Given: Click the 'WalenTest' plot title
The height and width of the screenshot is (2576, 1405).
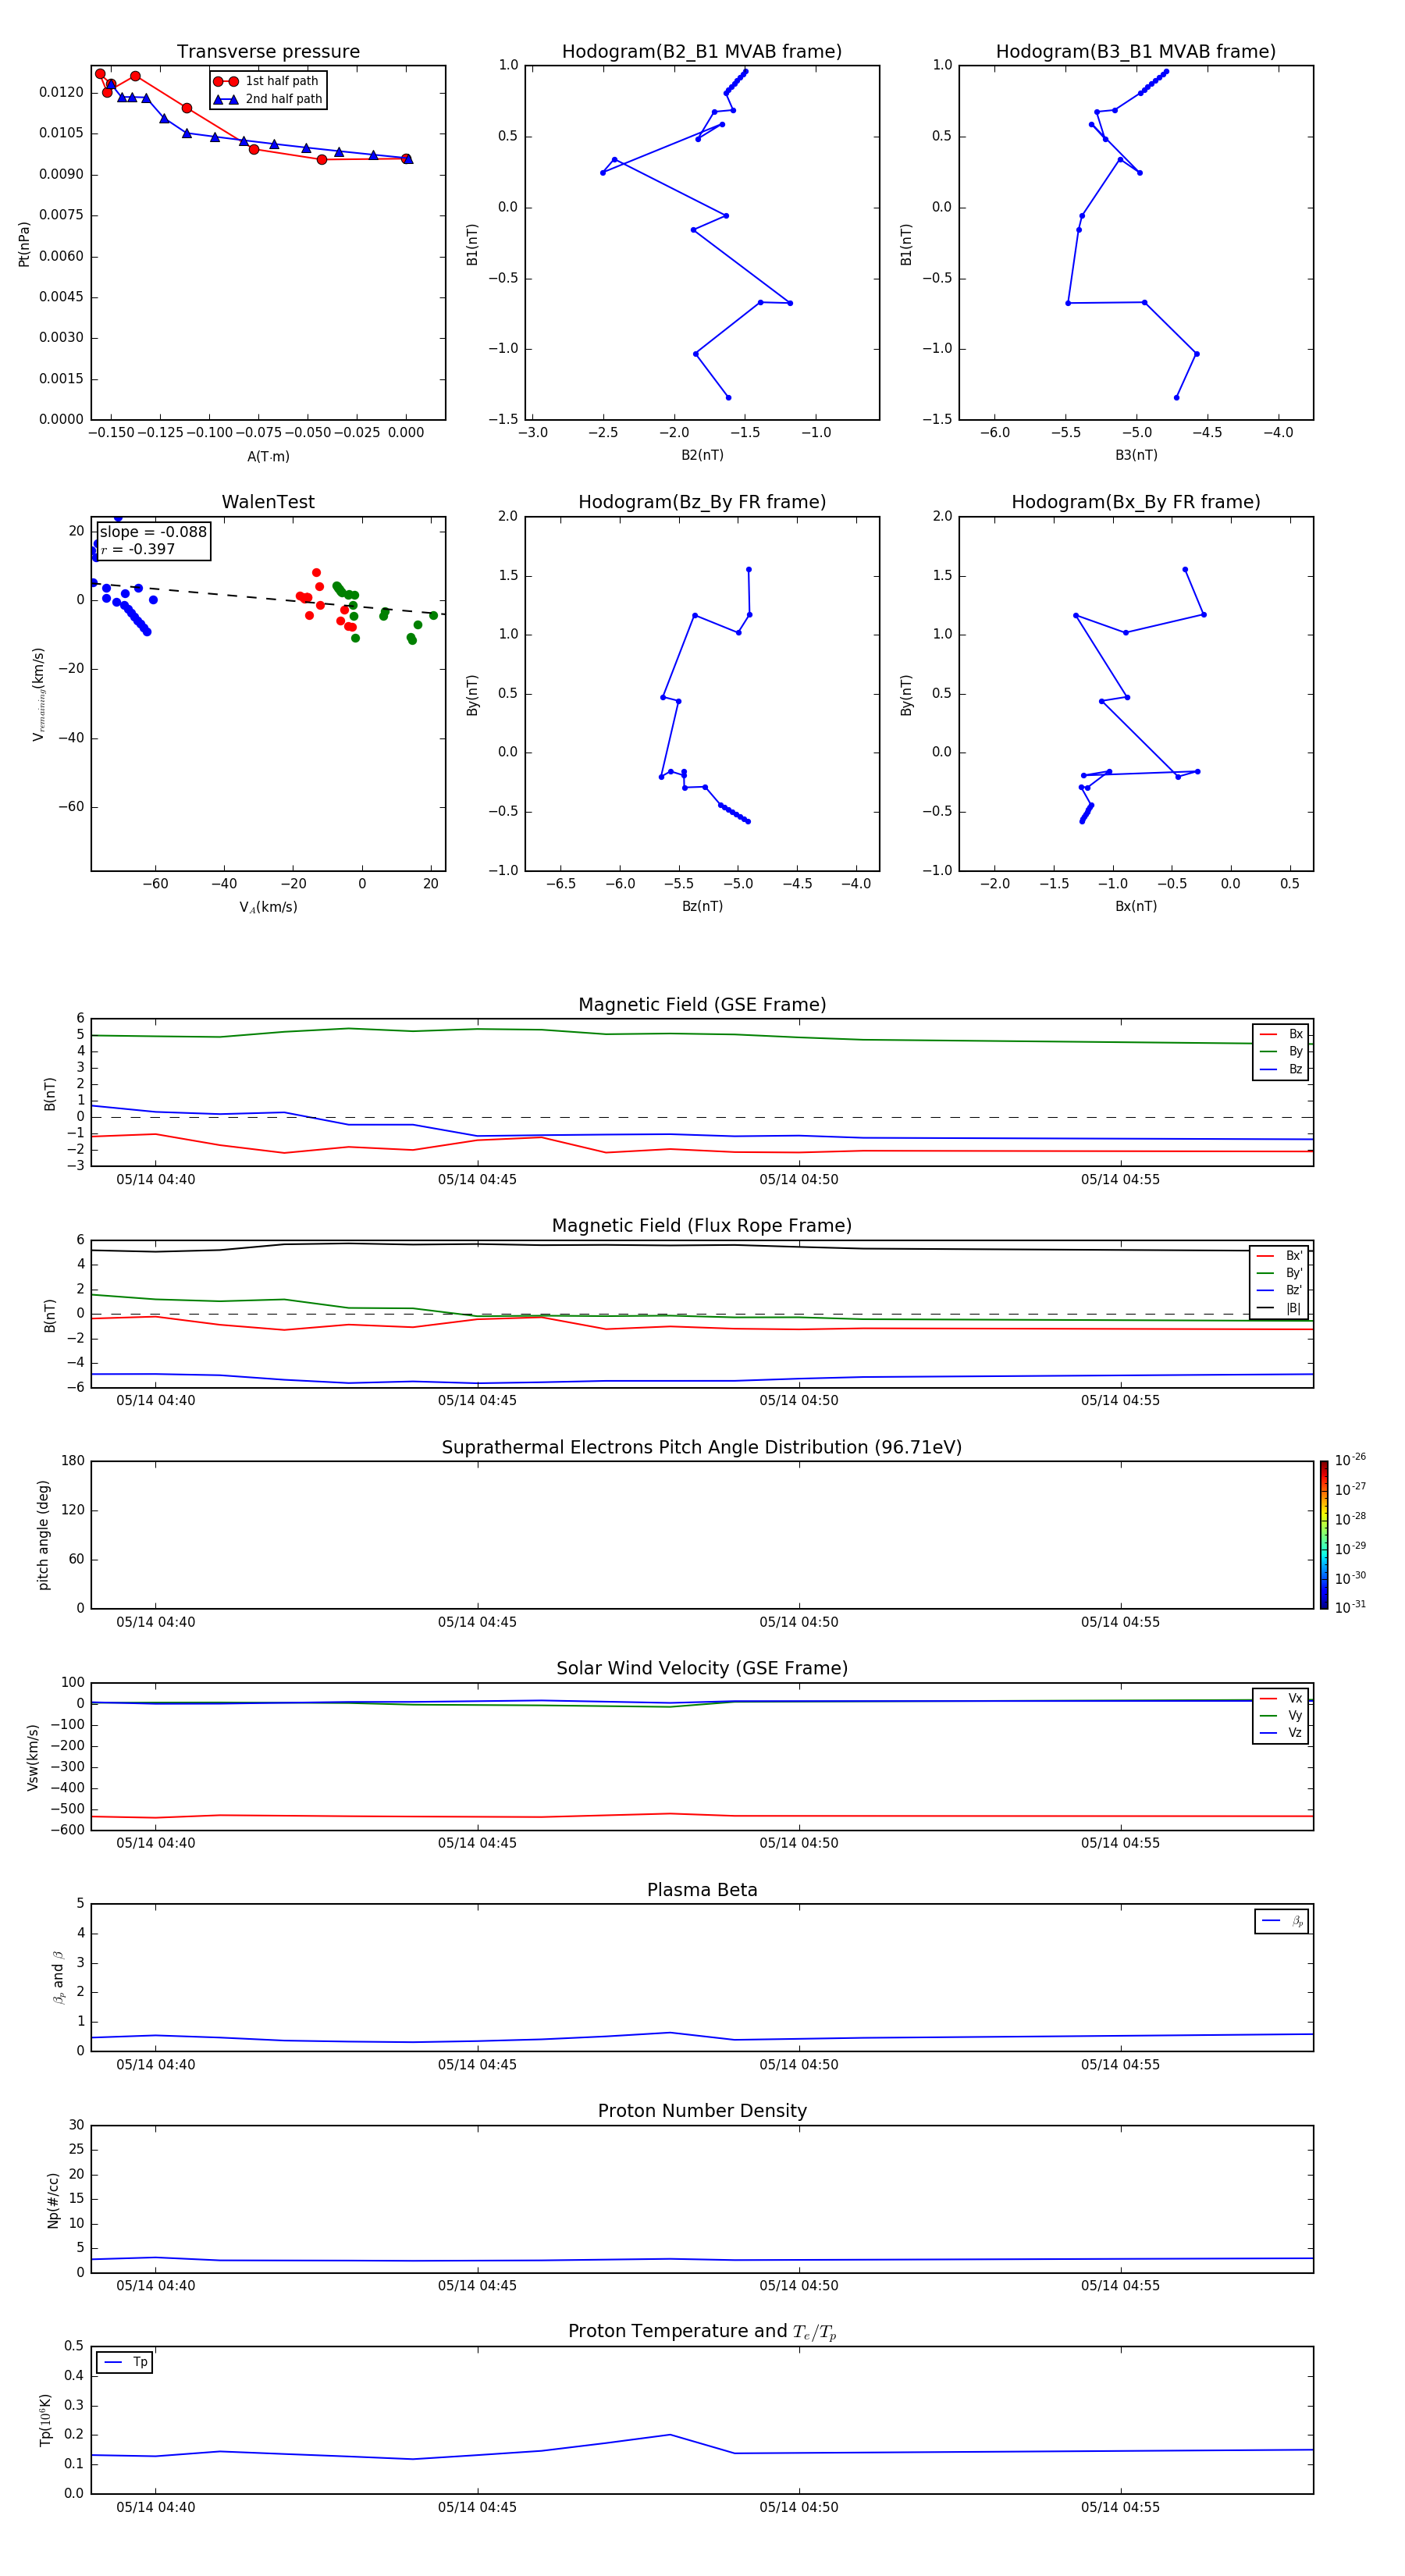Looking at the screenshot, I should pos(268,502).
